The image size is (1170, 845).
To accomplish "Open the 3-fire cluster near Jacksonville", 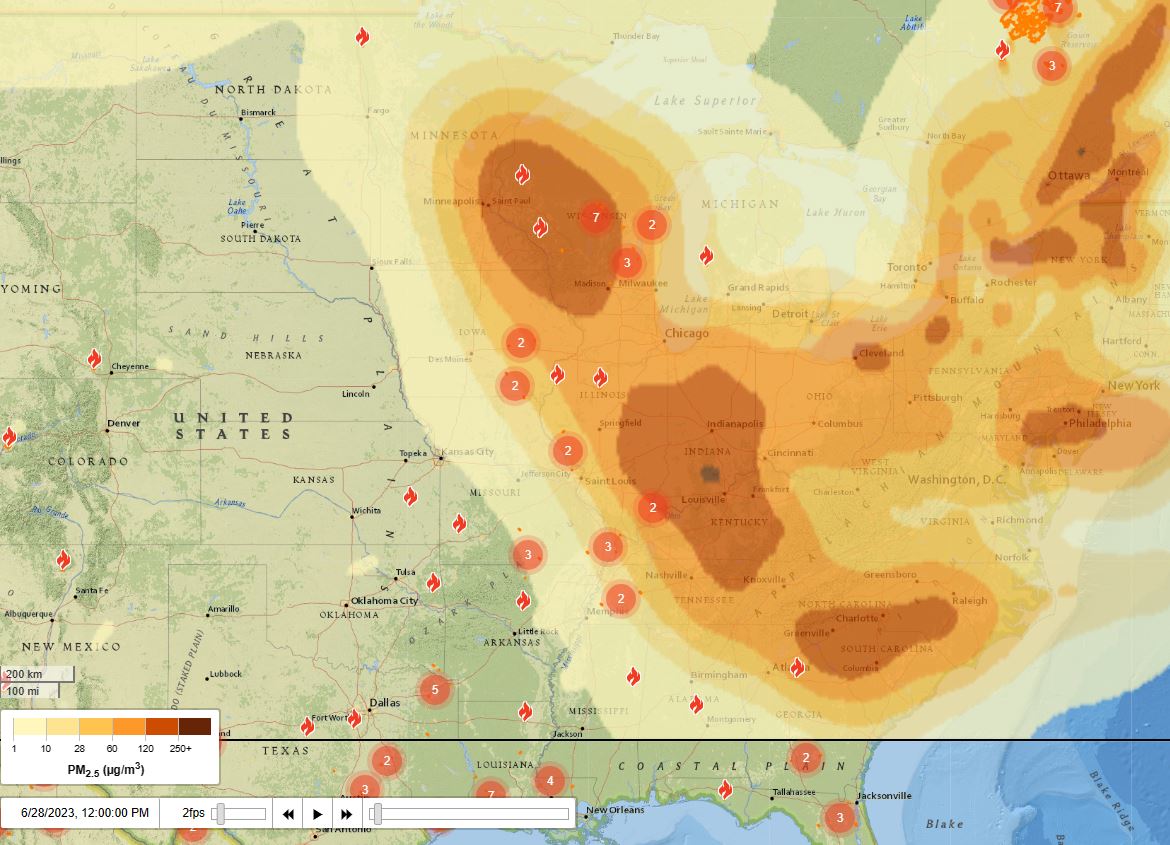I will tap(839, 817).
